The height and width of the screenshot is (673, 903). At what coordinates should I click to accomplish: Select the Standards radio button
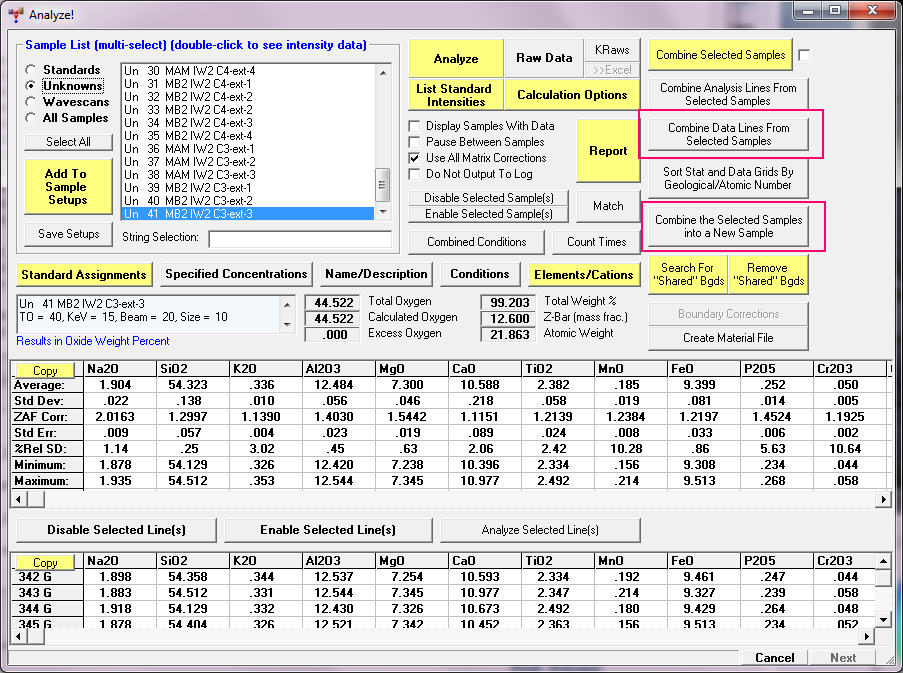33,70
